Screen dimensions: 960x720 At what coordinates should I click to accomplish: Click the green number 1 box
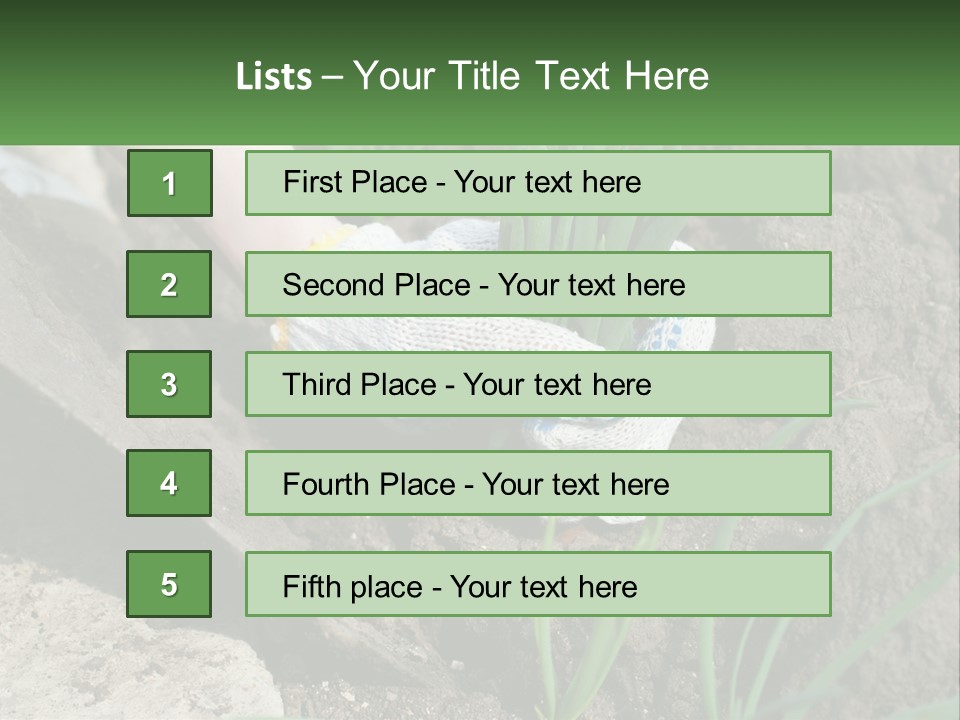pyautogui.click(x=170, y=183)
